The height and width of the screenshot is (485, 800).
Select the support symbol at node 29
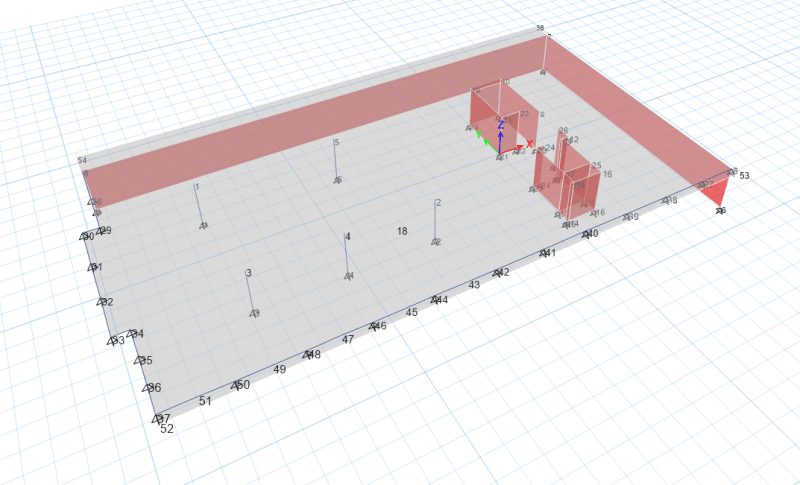100,231
